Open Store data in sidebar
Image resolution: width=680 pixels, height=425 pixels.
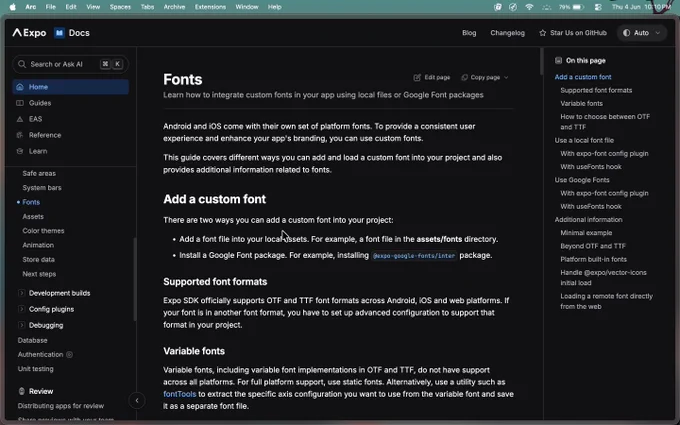click(x=39, y=259)
